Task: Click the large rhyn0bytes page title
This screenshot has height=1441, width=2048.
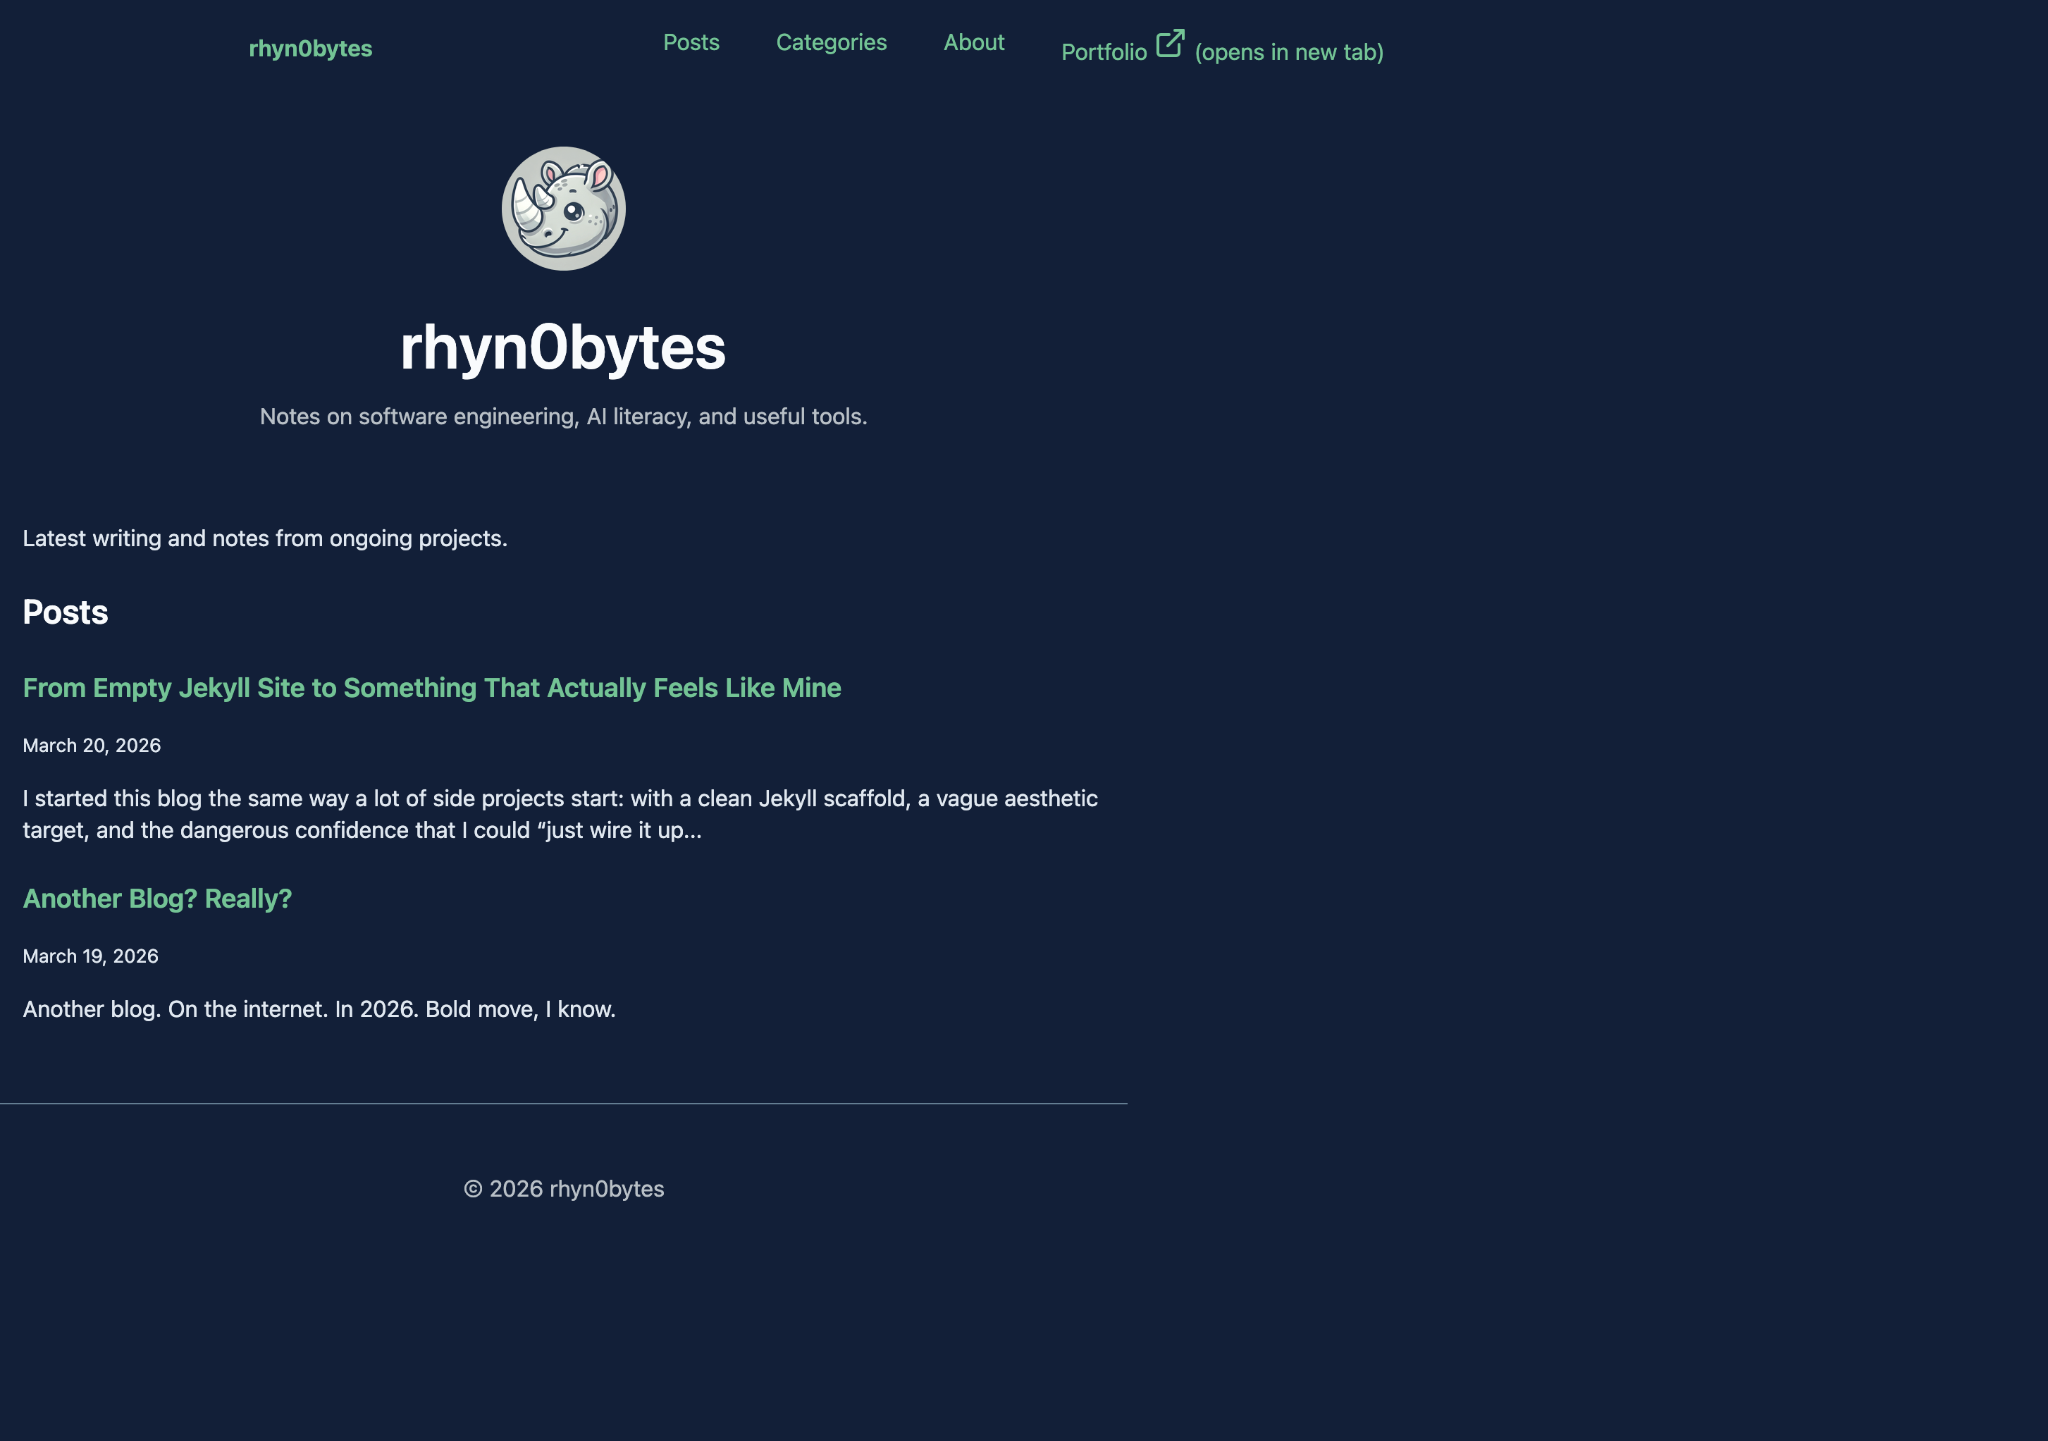Action: click(563, 347)
